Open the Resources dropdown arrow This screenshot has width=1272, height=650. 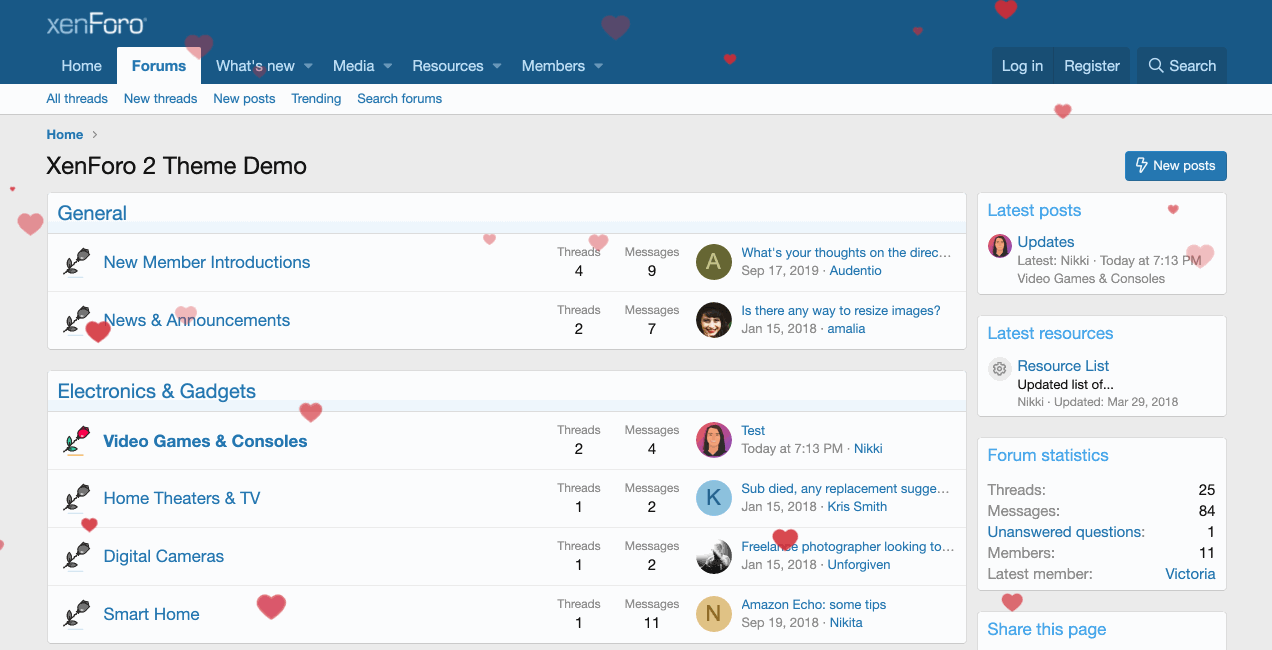pos(497,66)
